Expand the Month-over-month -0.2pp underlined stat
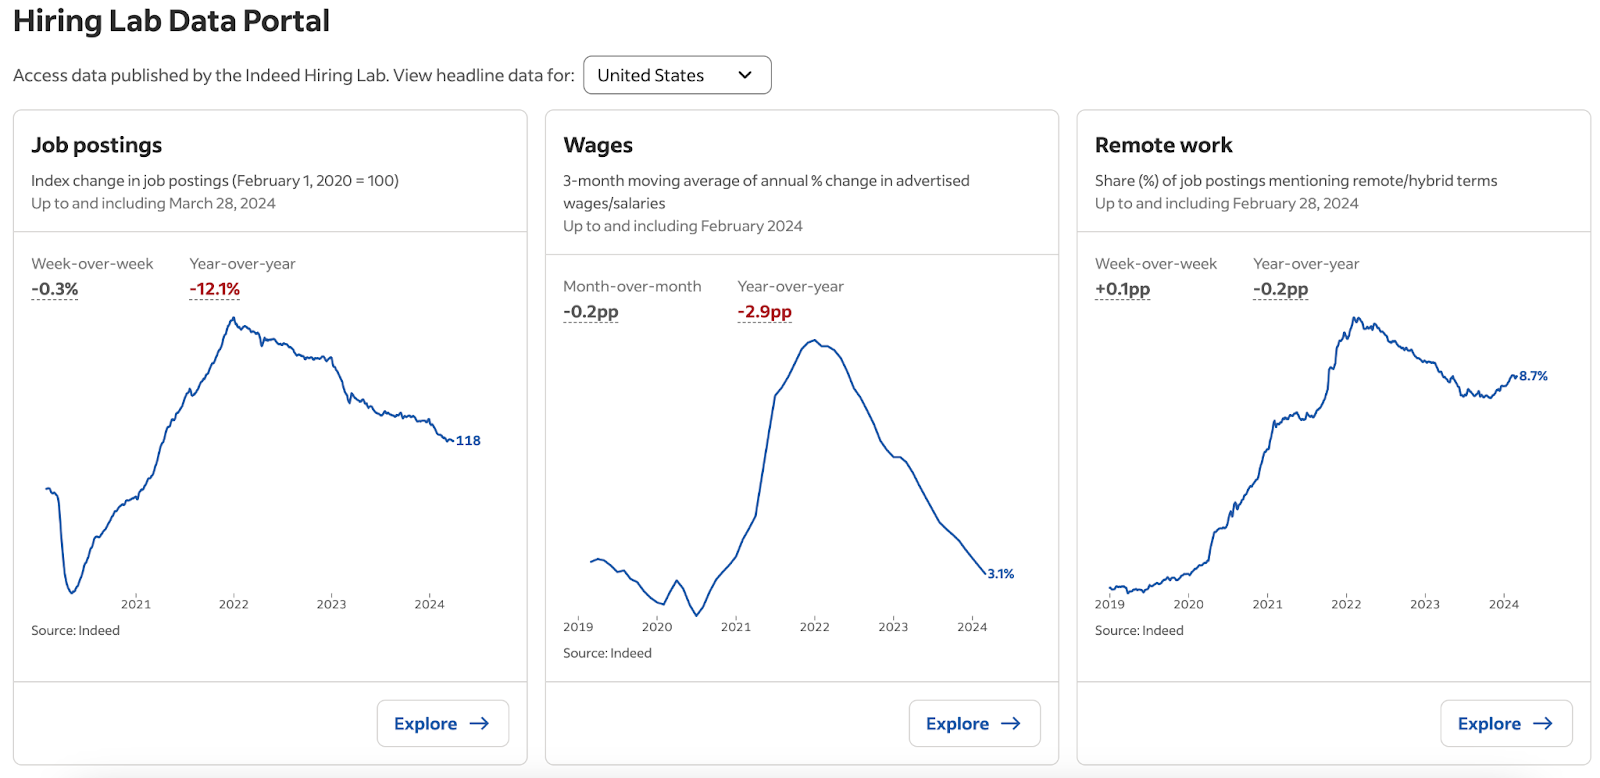This screenshot has height=778, width=1600. click(x=590, y=311)
